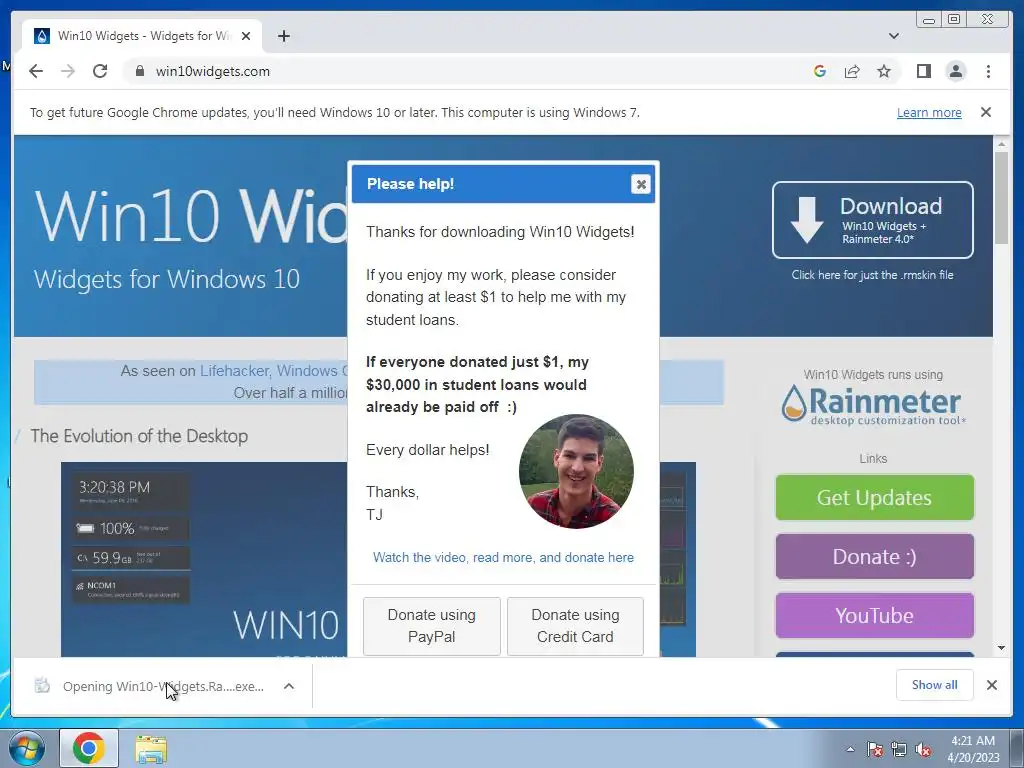
Task: Close the Please help! dialog
Action: pyautogui.click(x=641, y=184)
